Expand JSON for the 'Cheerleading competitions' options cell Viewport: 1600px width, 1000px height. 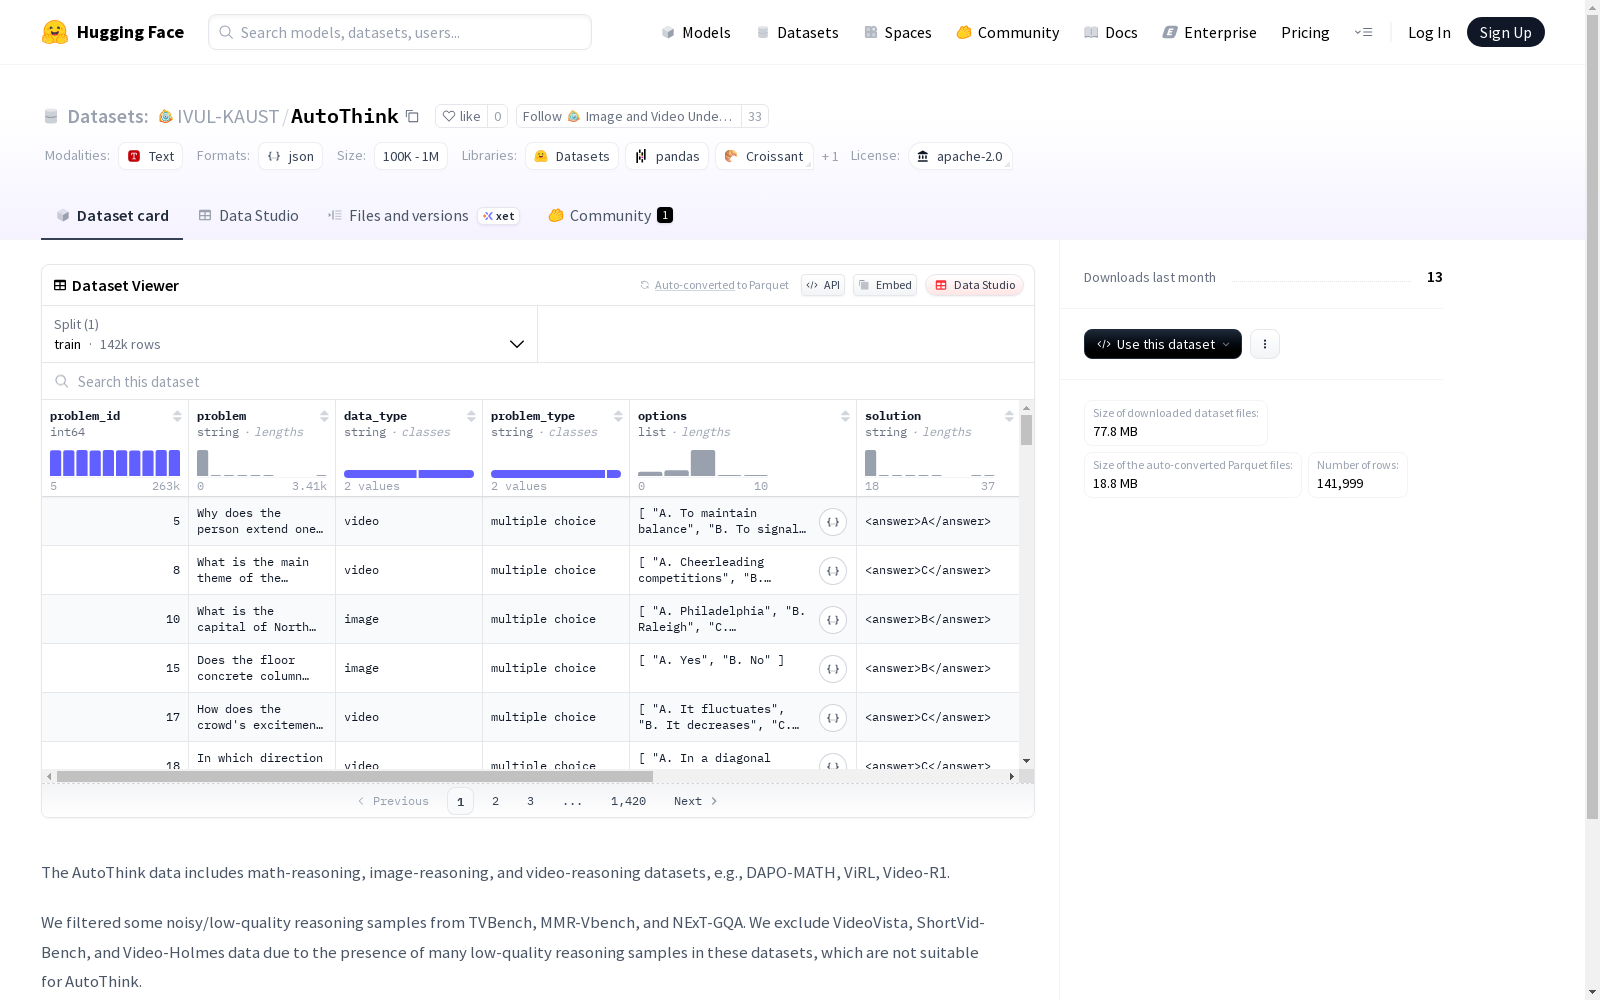point(833,571)
